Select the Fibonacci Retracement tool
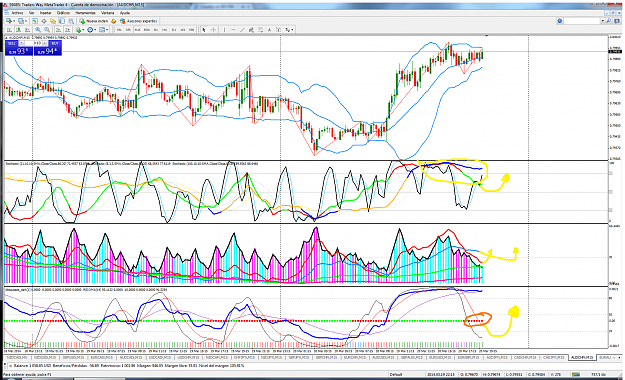 click(x=260, y=30)
